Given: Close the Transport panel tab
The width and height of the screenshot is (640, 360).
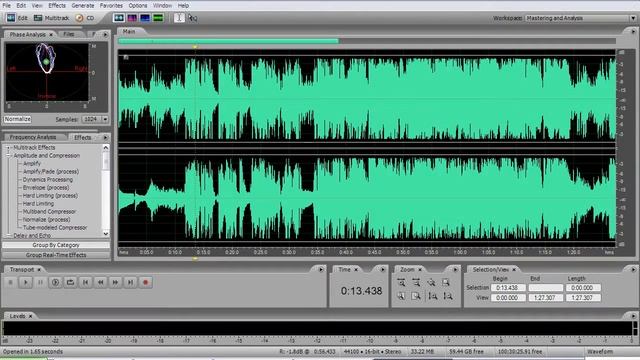Looking at the screenshot, I should click(39, 270).
